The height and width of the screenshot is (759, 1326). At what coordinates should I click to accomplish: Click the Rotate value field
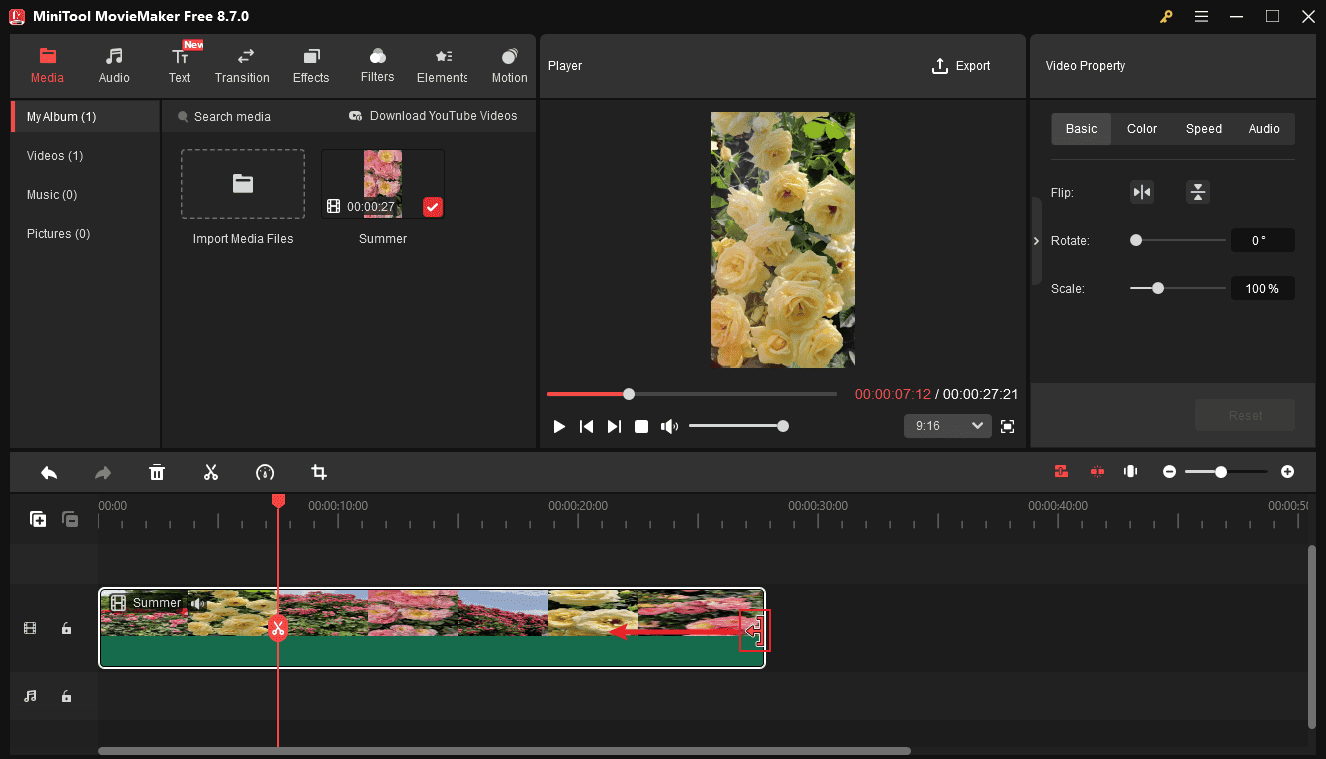point(1263,240)
